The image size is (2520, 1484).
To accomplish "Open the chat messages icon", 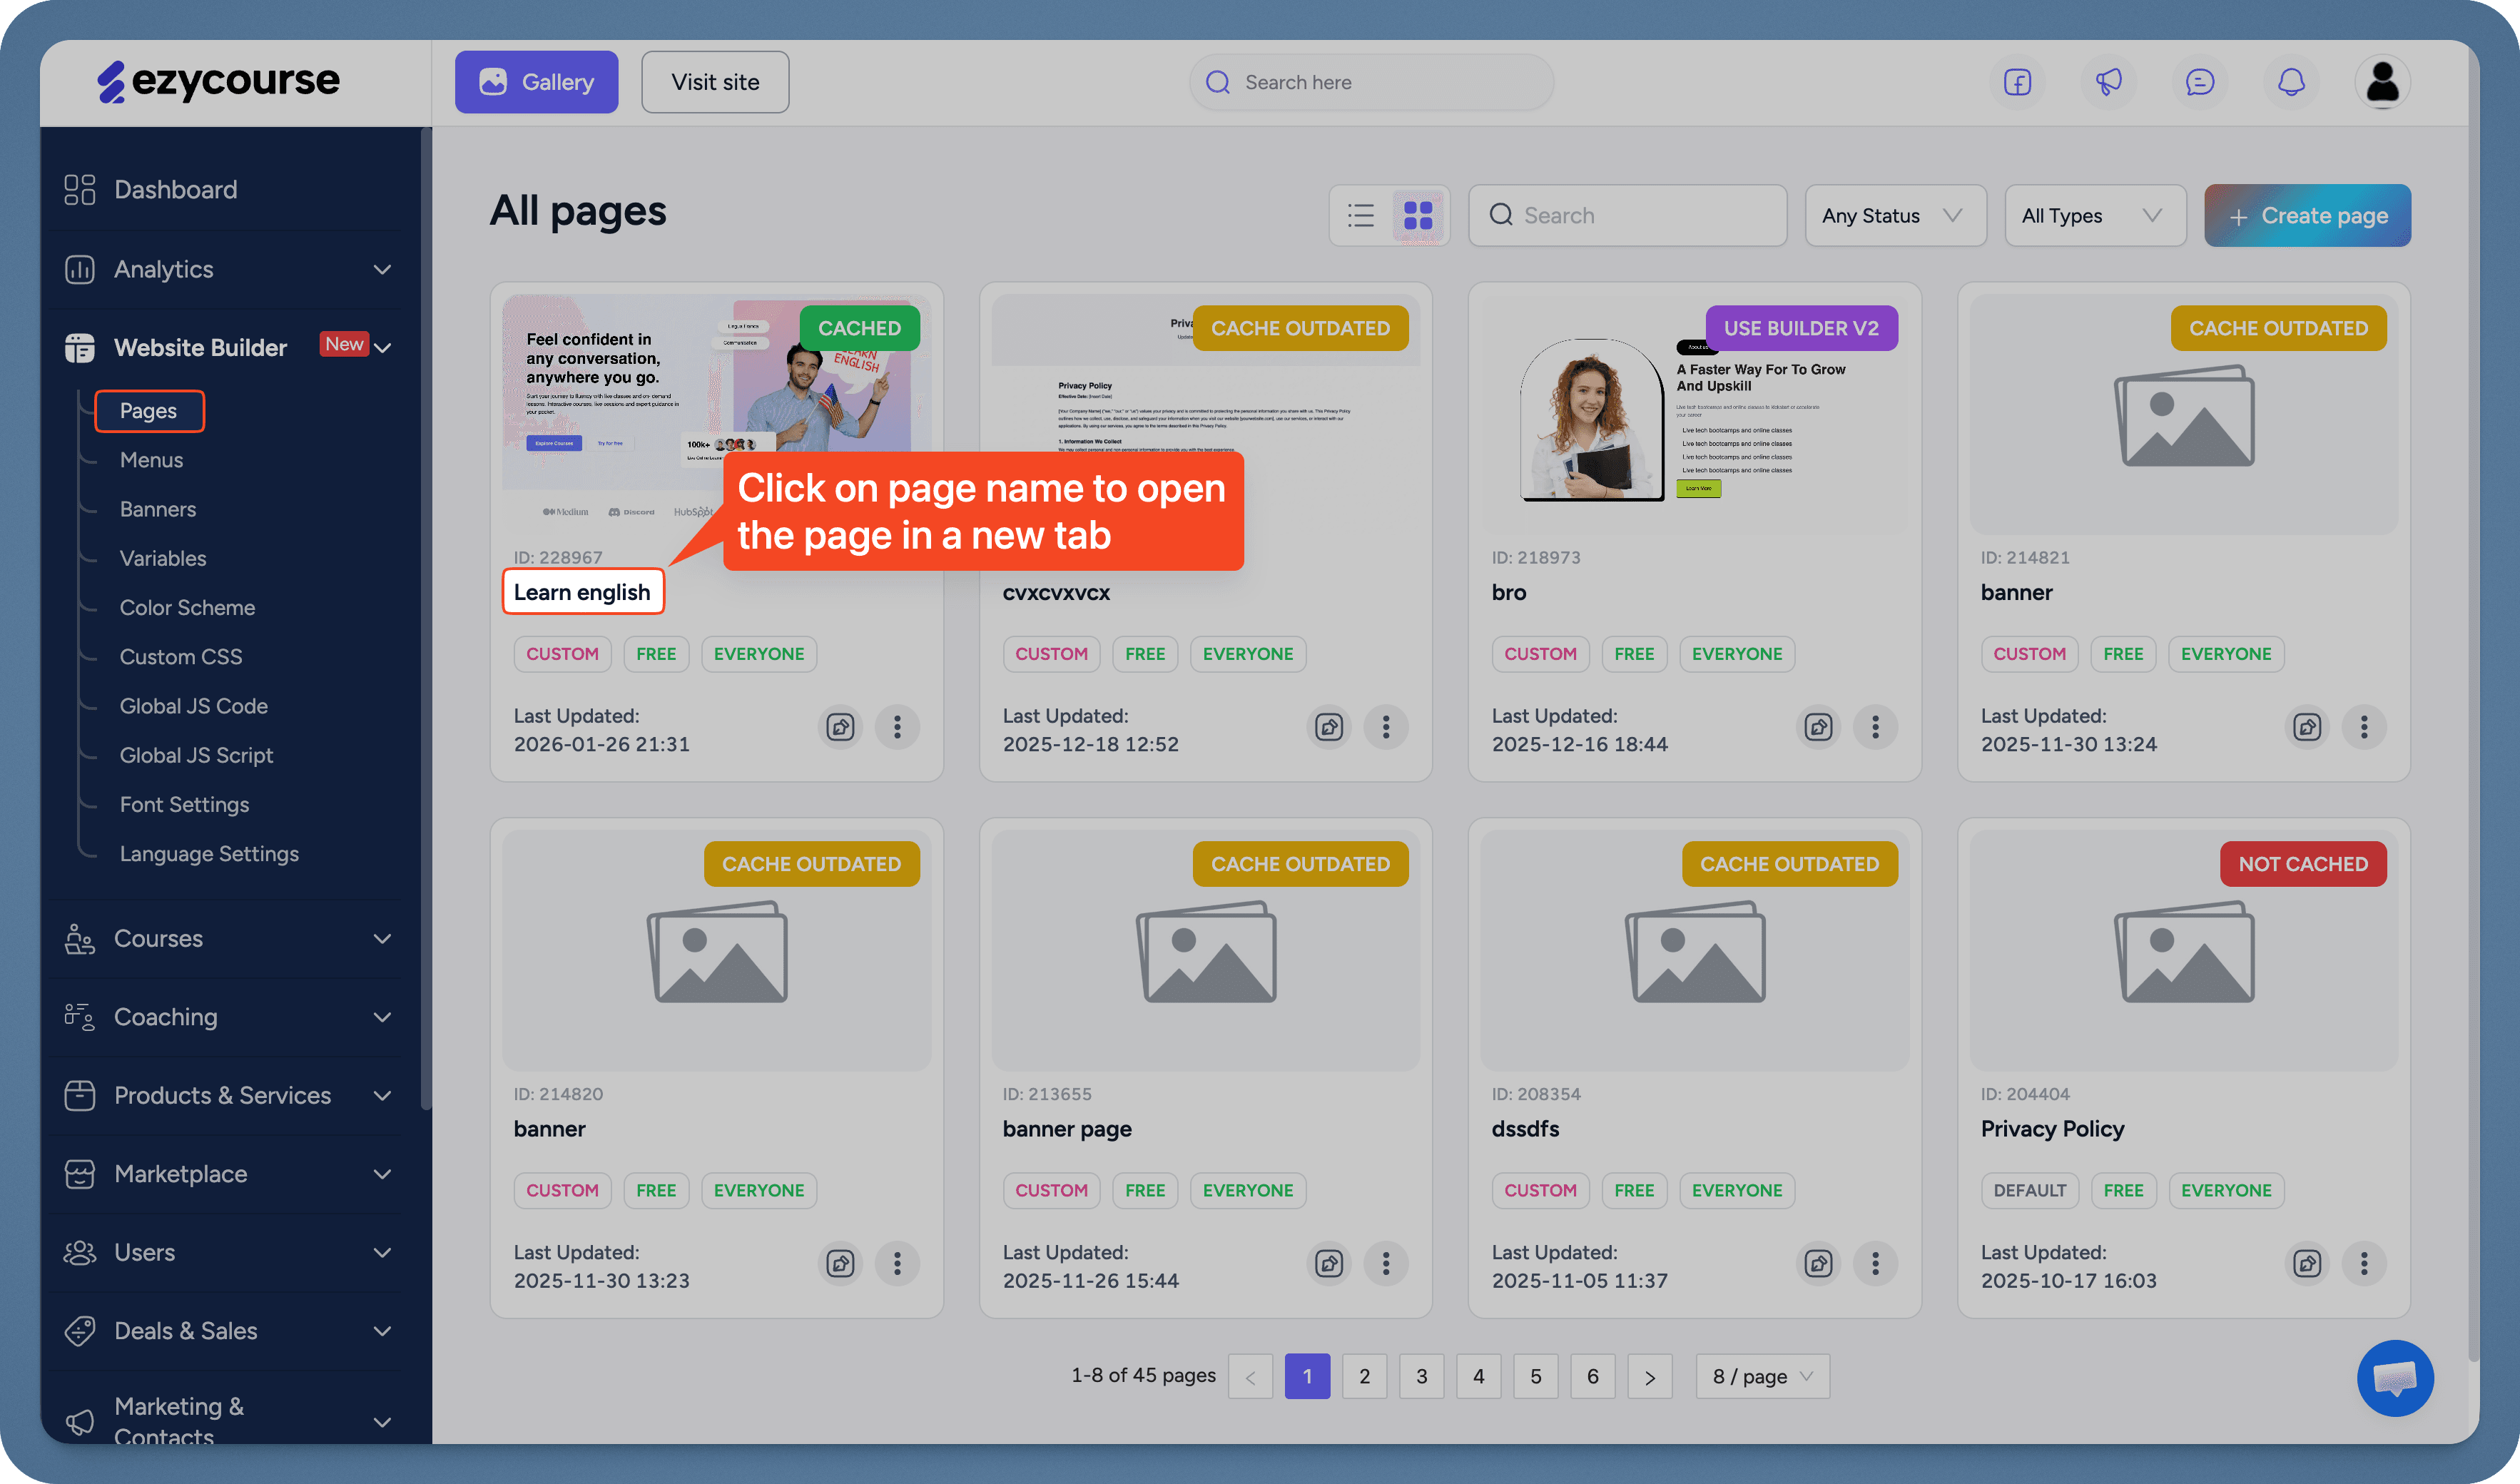I will tap(2200, 82).
